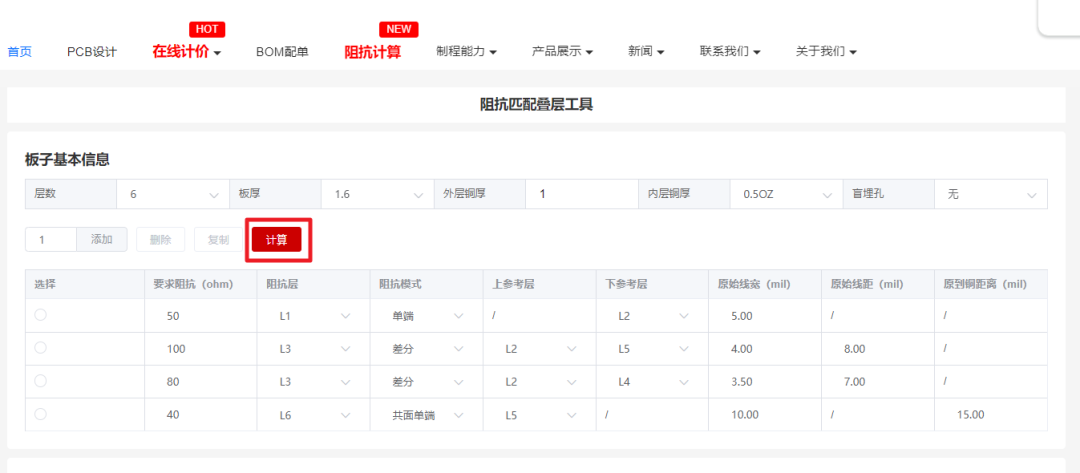Open the 下参考层 dropdown showing L4

pos(653,381)
